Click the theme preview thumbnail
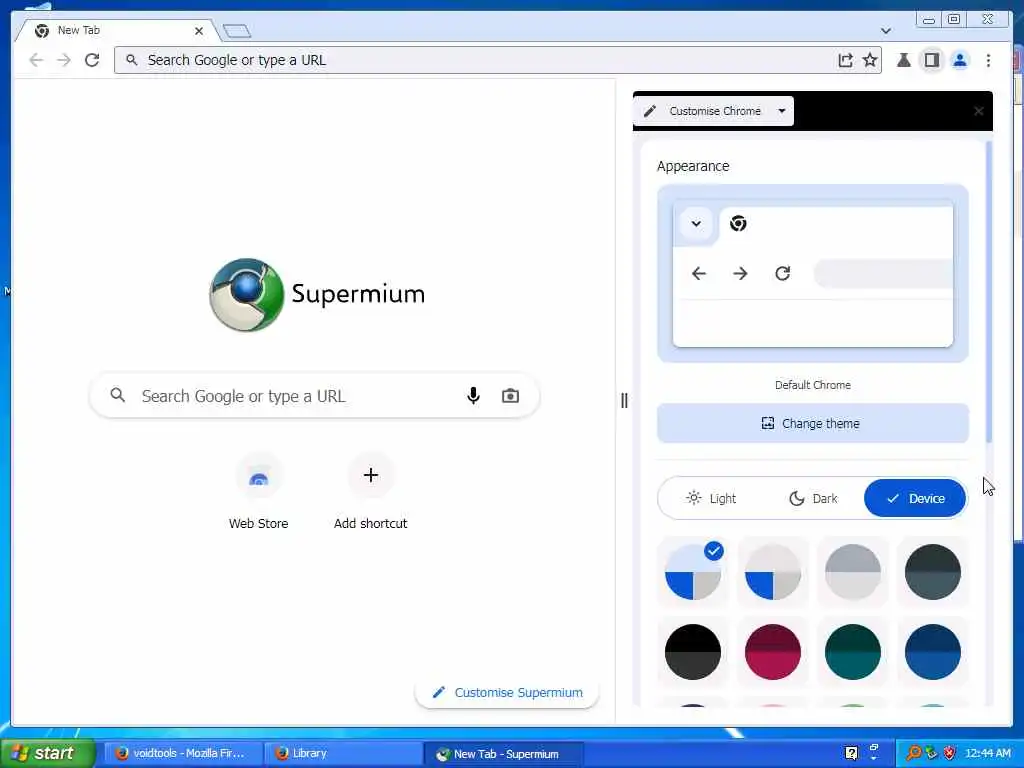 [812, 274]
